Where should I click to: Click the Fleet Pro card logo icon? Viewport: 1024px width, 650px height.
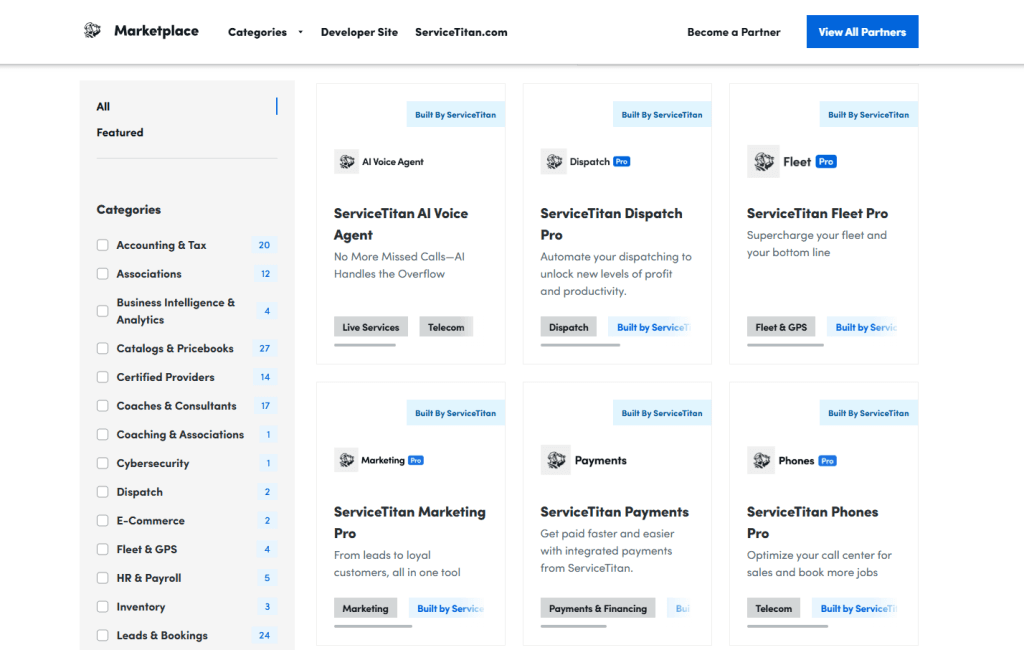tap(763, 162)
